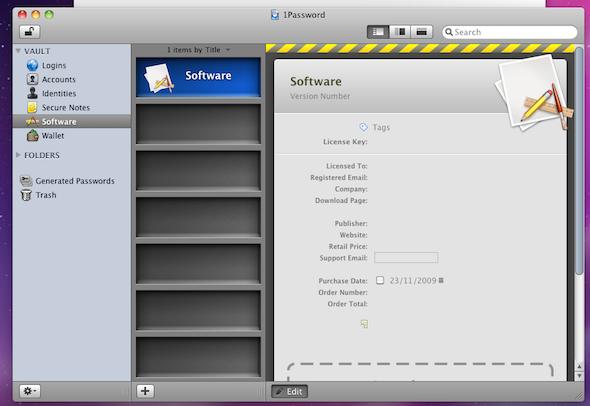Open the Wallet category
590x406 pixels.
[53, 135]
